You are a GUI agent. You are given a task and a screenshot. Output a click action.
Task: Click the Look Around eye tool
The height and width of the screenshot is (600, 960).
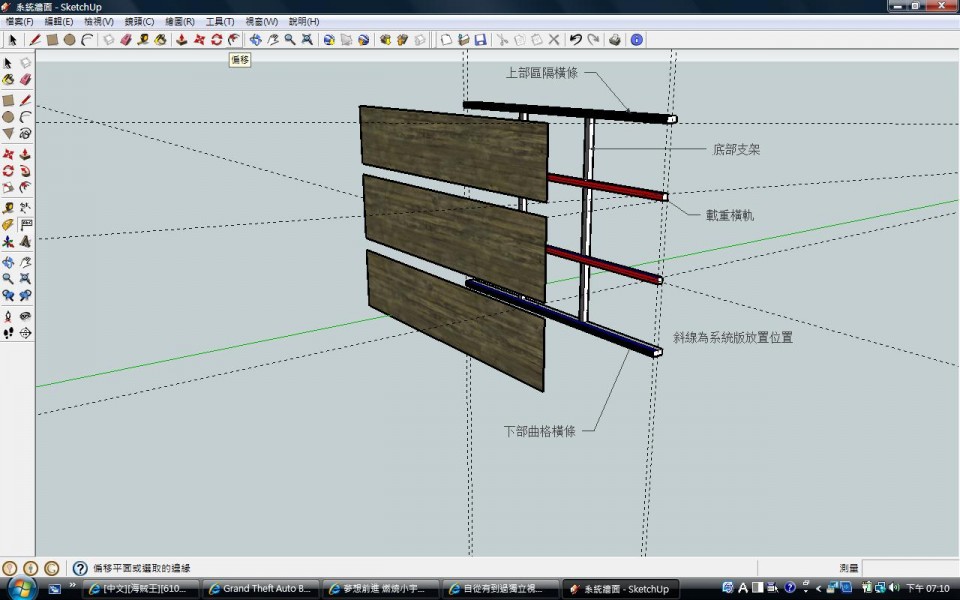[25, 316]
